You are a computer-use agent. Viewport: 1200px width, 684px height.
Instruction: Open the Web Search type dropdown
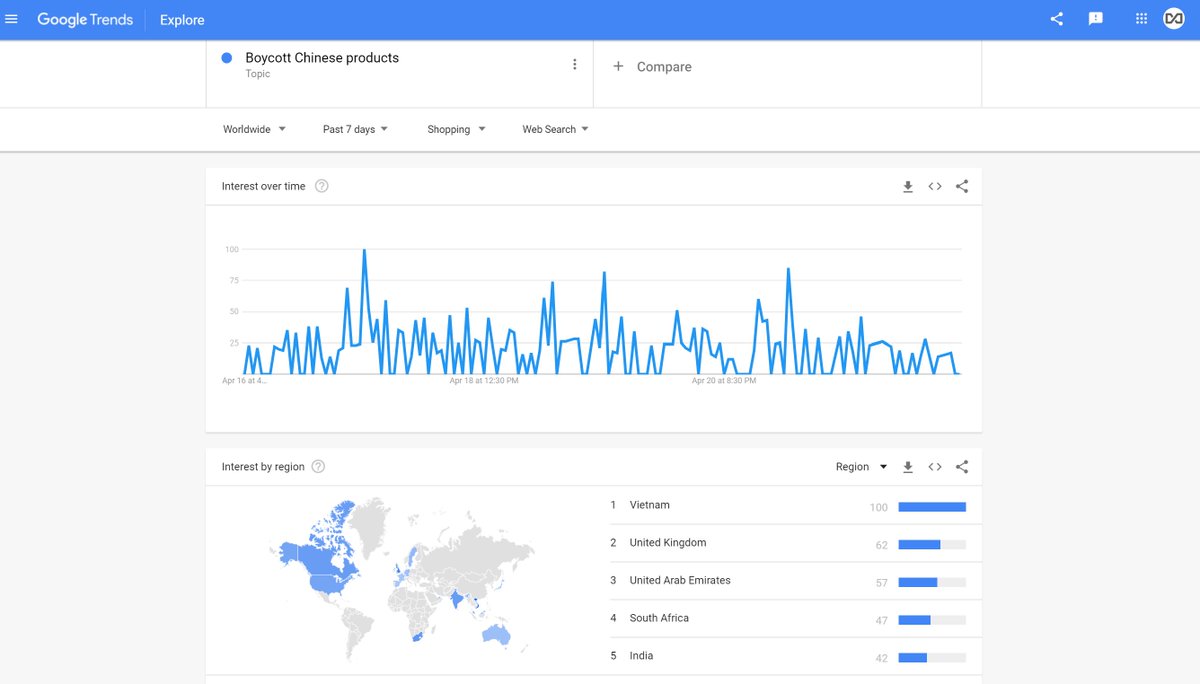tap(555, 129)
